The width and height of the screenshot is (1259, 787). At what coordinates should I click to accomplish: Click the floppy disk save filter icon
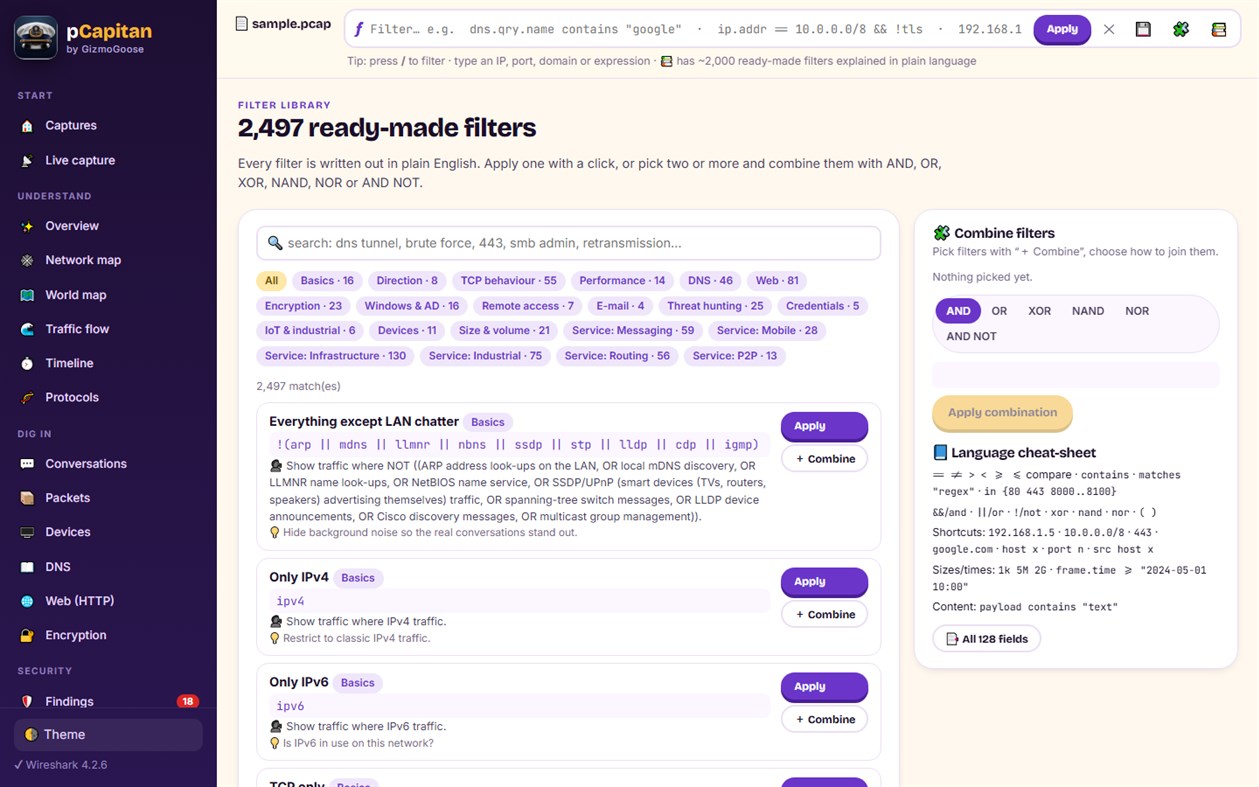click(1143, 30)
